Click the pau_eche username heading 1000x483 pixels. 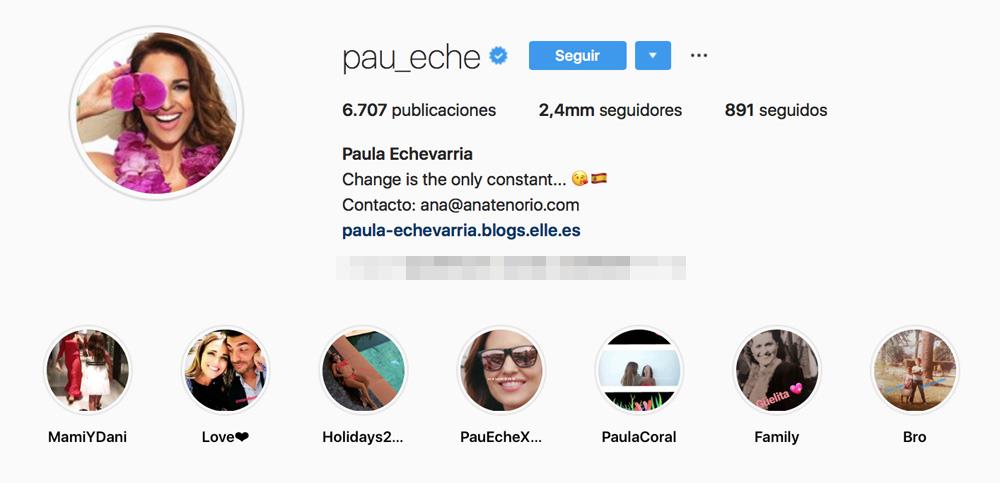(x=411, y=58)
